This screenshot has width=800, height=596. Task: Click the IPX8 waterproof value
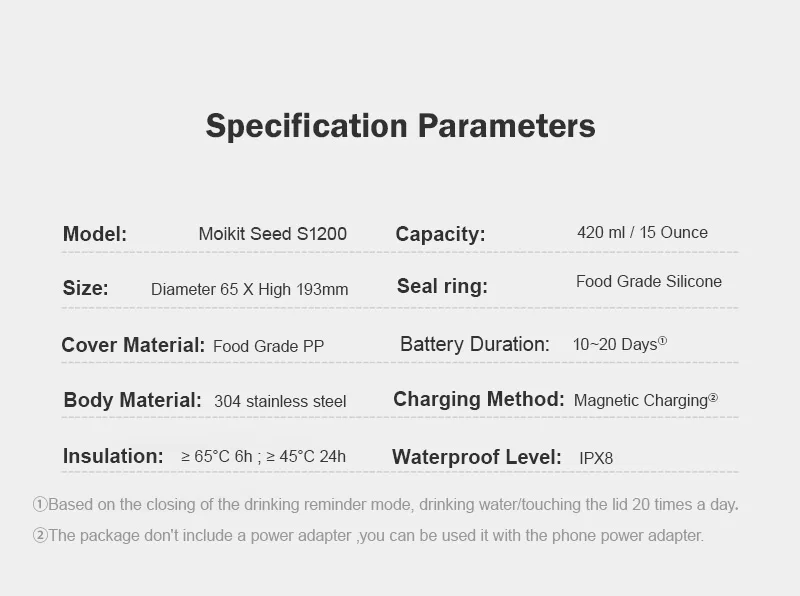(596, 458)
